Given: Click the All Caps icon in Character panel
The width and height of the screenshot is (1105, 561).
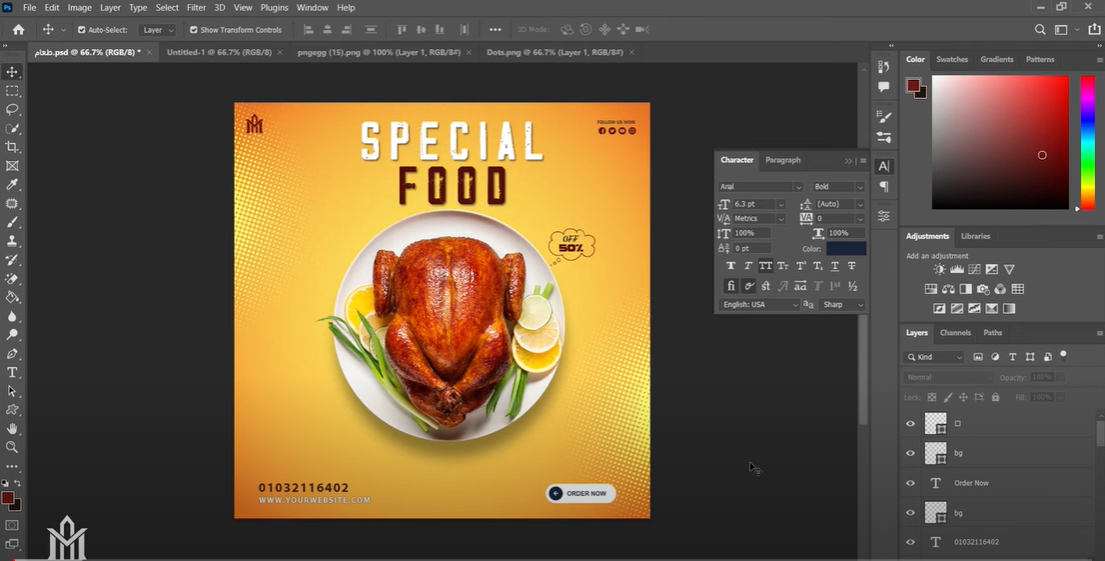Looking at the screenshot, I should 765,266.
